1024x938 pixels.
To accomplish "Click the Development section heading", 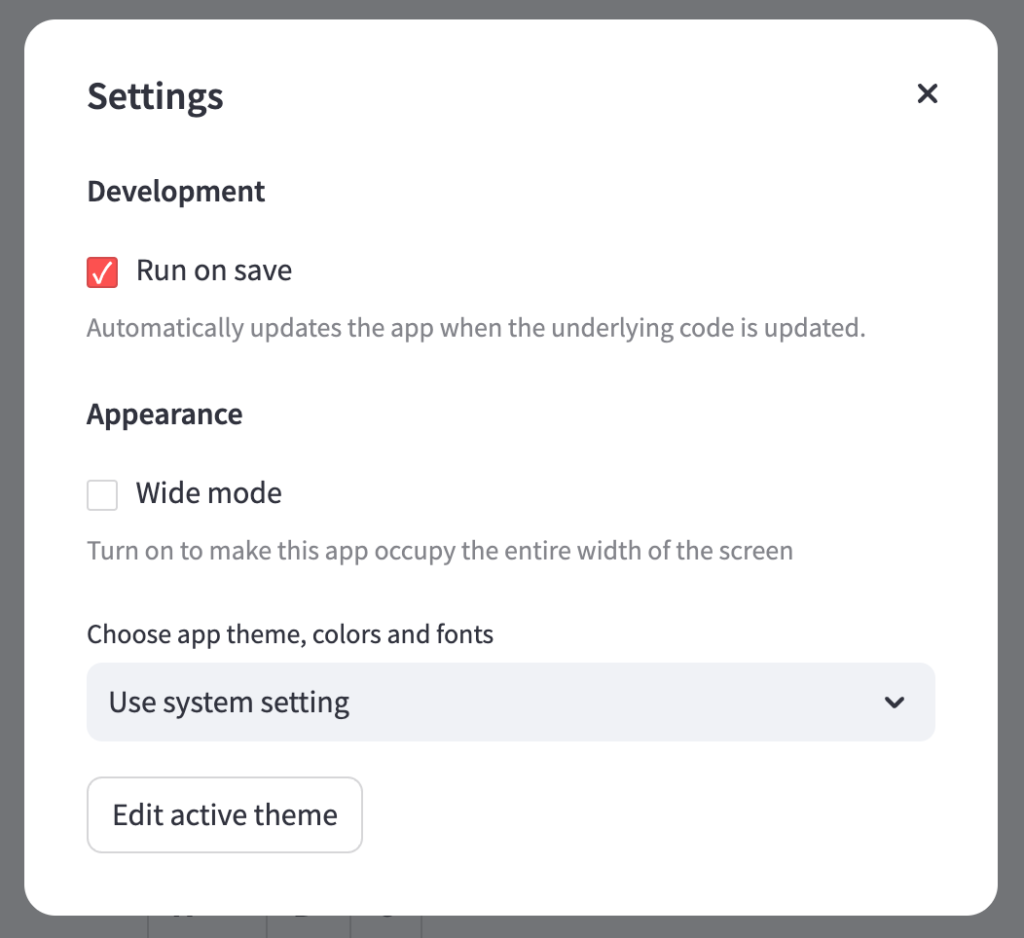I will [176, 191].
